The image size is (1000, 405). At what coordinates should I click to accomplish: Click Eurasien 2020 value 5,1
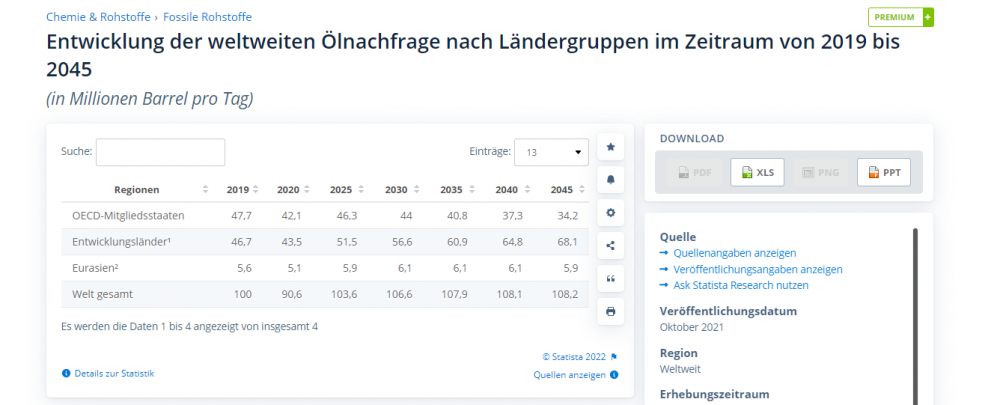tap(295, 268)
